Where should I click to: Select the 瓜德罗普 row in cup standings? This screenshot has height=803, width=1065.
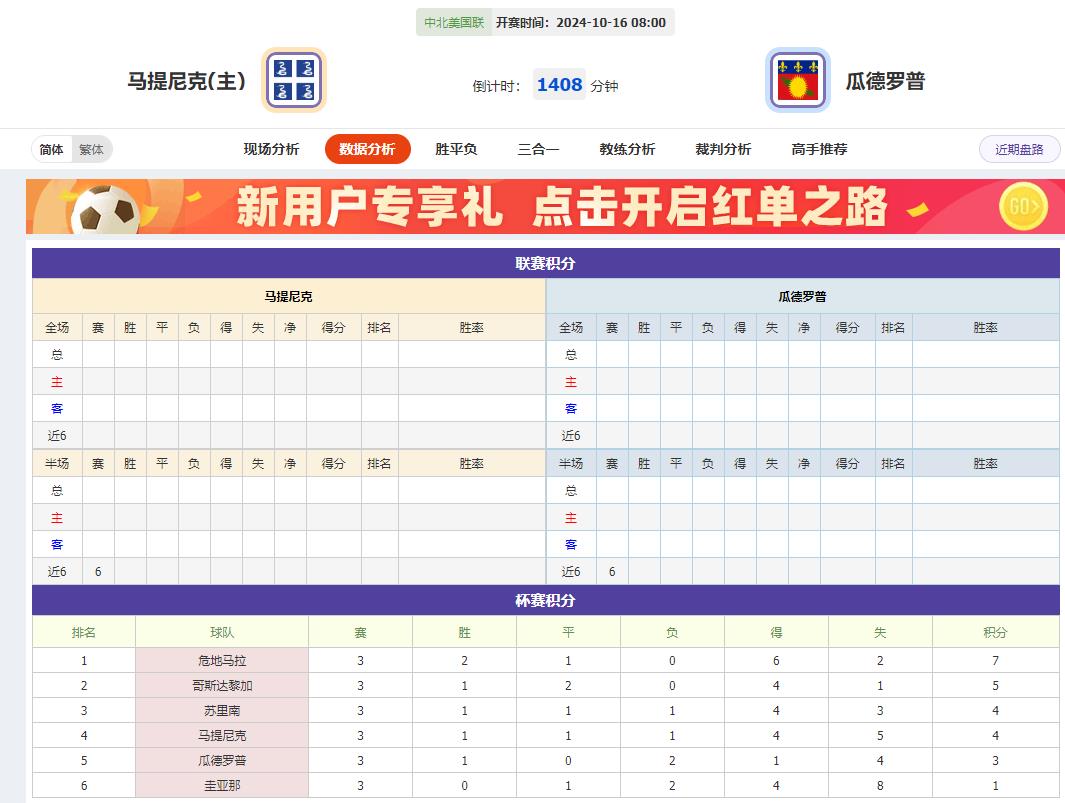pos(223,760)
